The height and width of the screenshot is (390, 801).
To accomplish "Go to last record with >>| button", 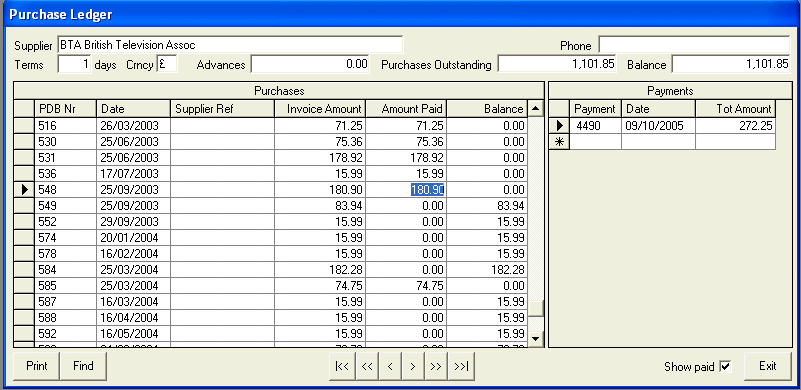I will [461, 366].
